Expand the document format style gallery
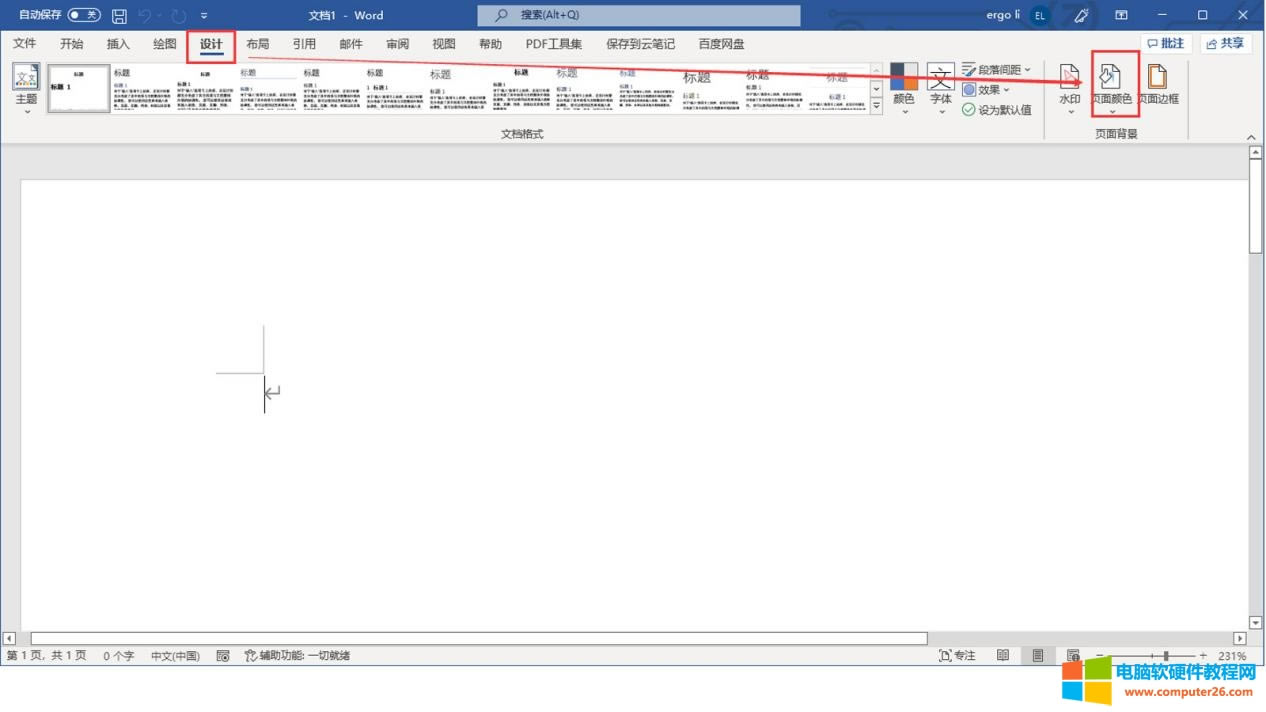1266x712 pixels. (x=877, y=107)
